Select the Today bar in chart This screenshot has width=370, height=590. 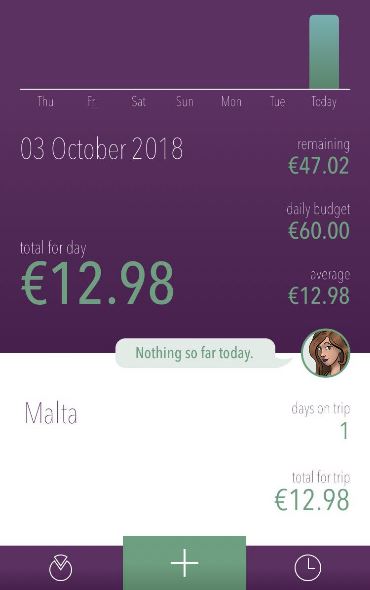pyautogui.click(x=324, y=52)
